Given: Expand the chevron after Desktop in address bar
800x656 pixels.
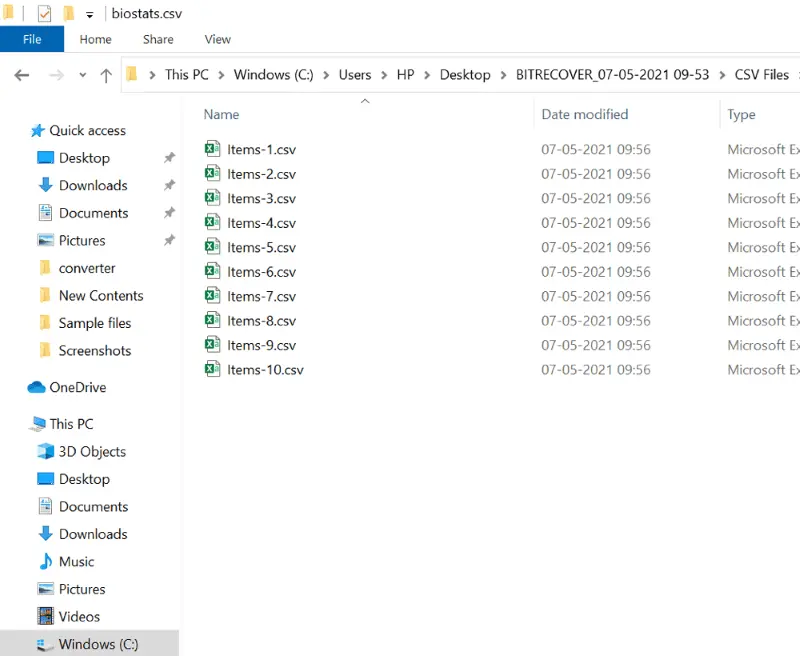Looking at the screenshot, I should coord(503,75).
